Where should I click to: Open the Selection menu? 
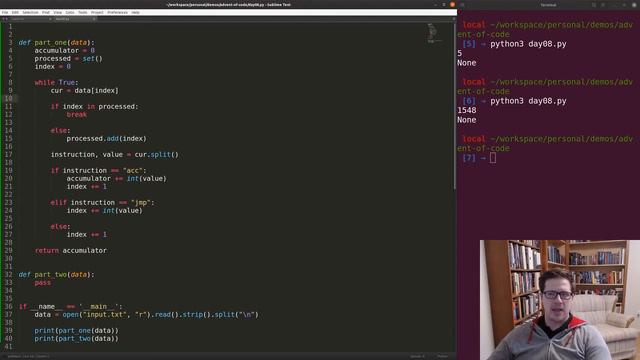[x=30, y=12]
